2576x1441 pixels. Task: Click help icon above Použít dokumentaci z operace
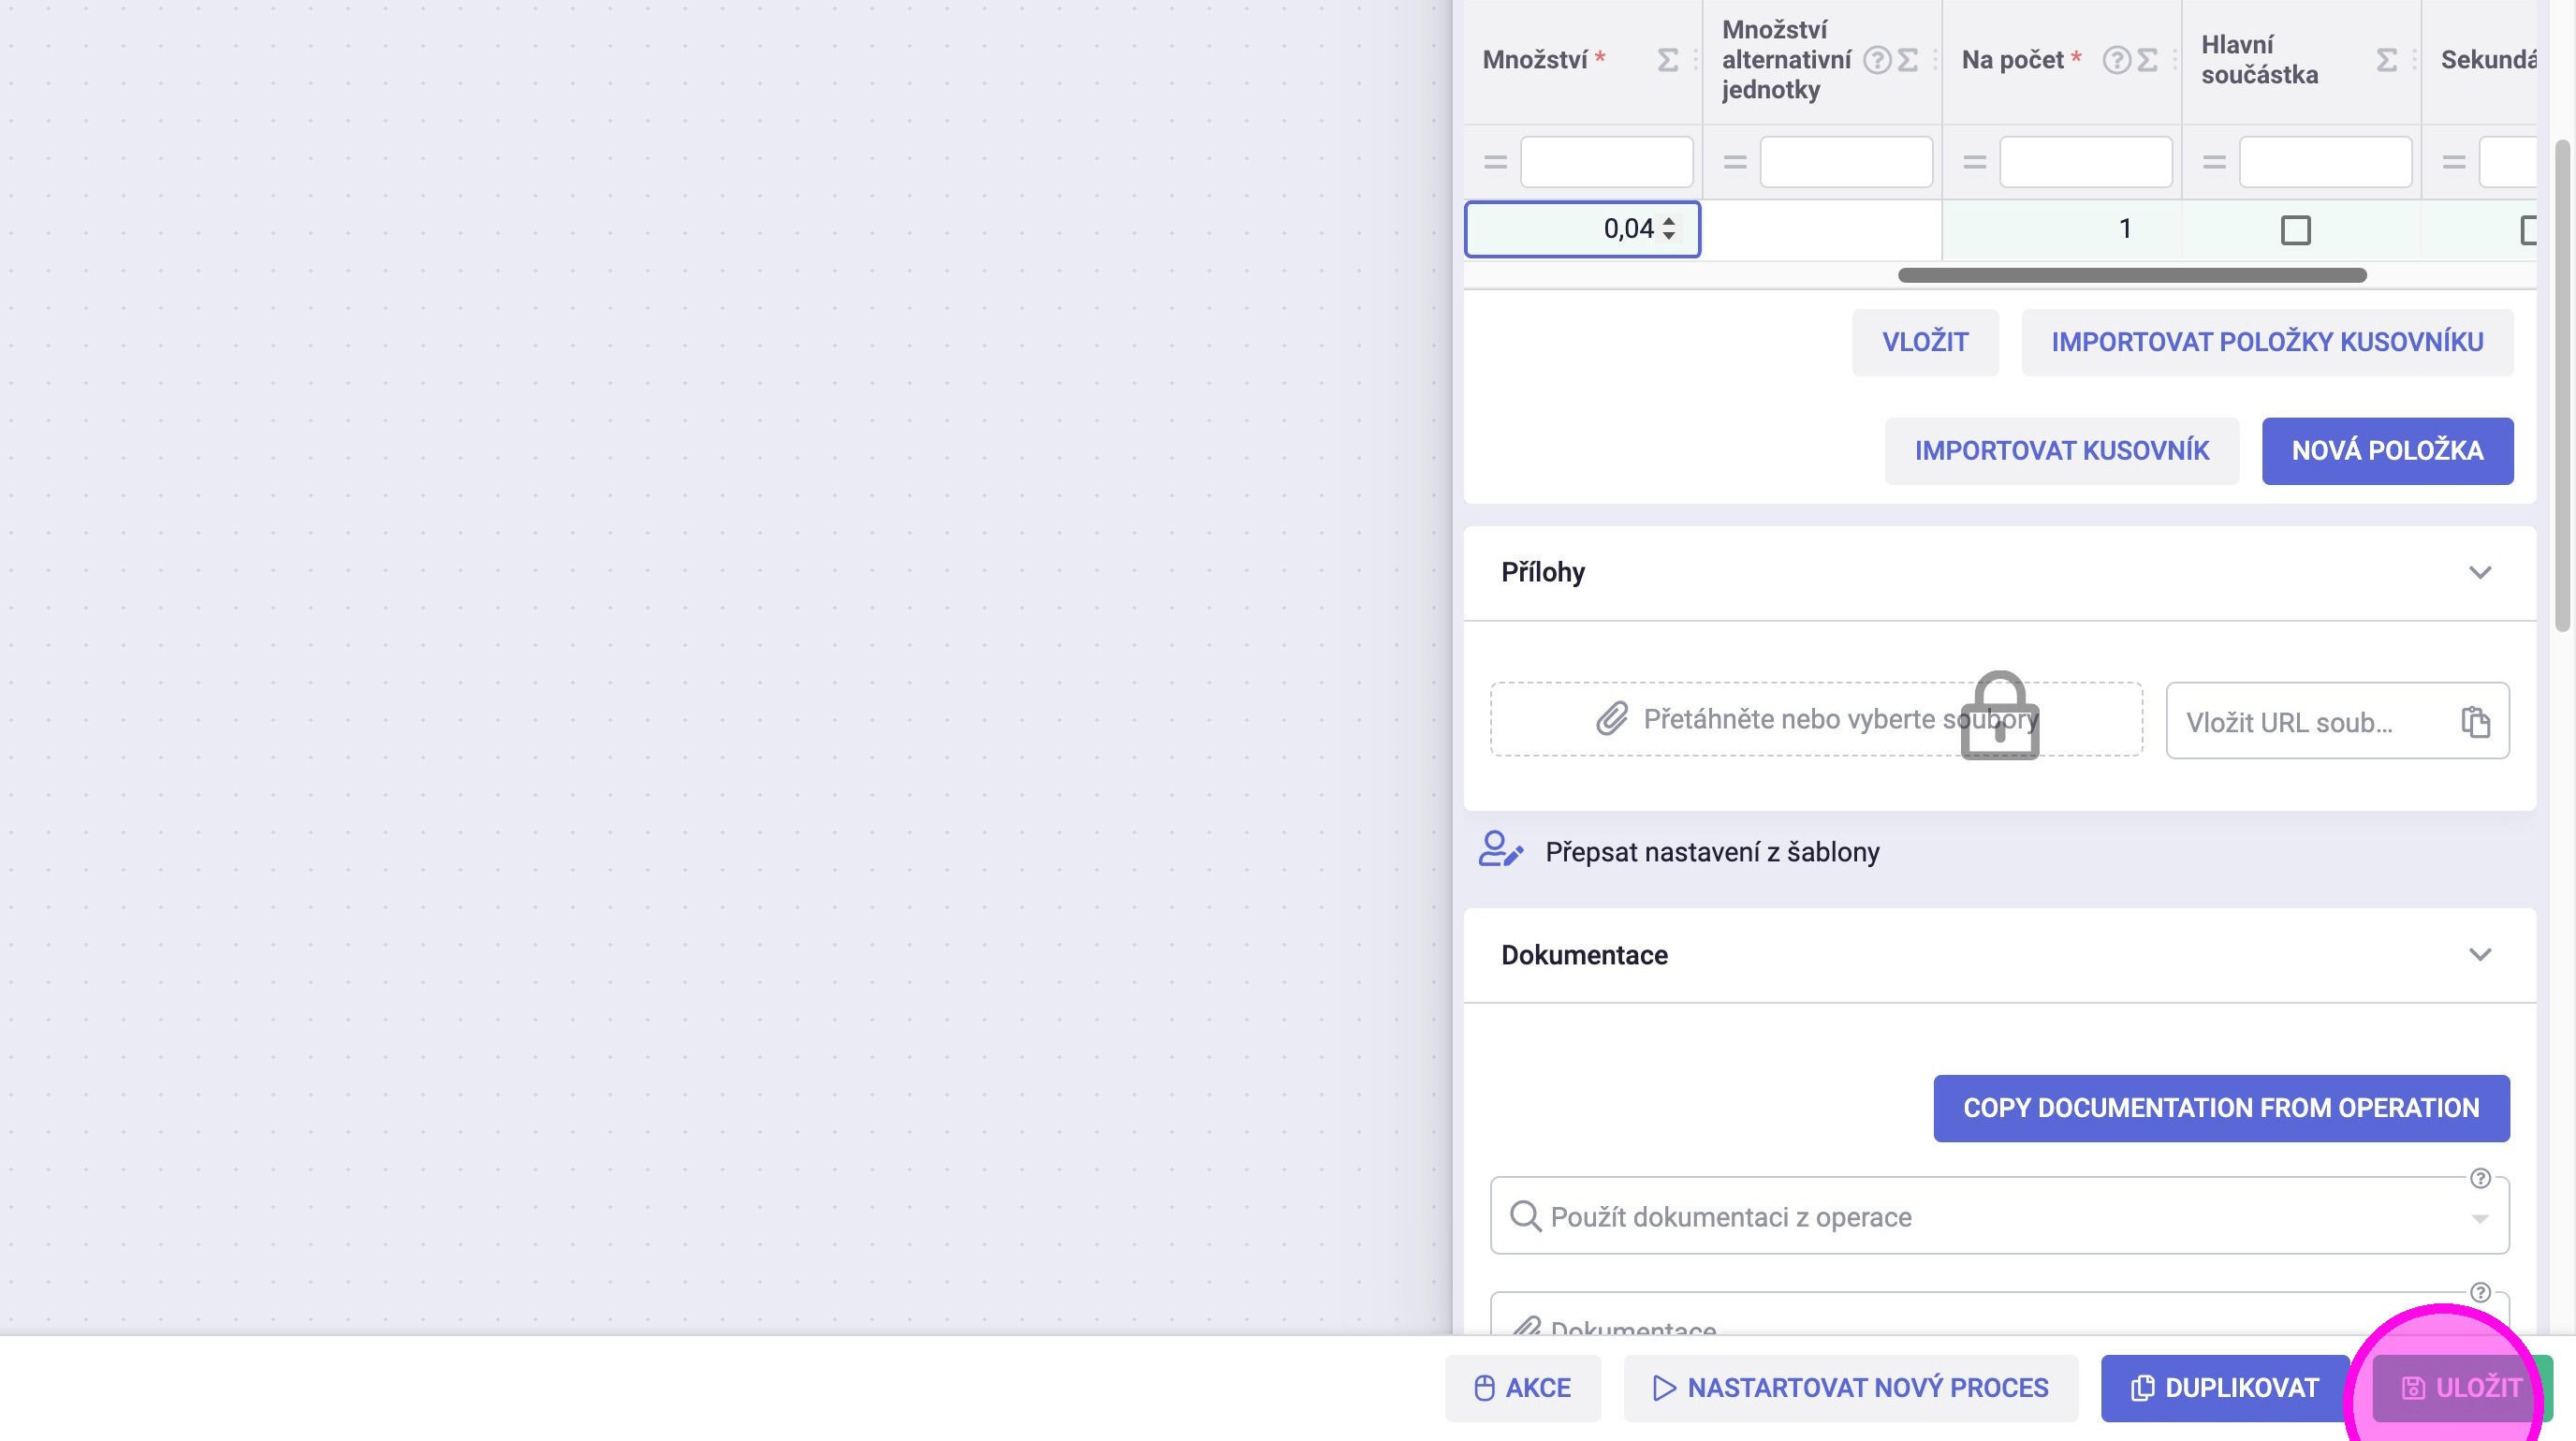2480,1178
